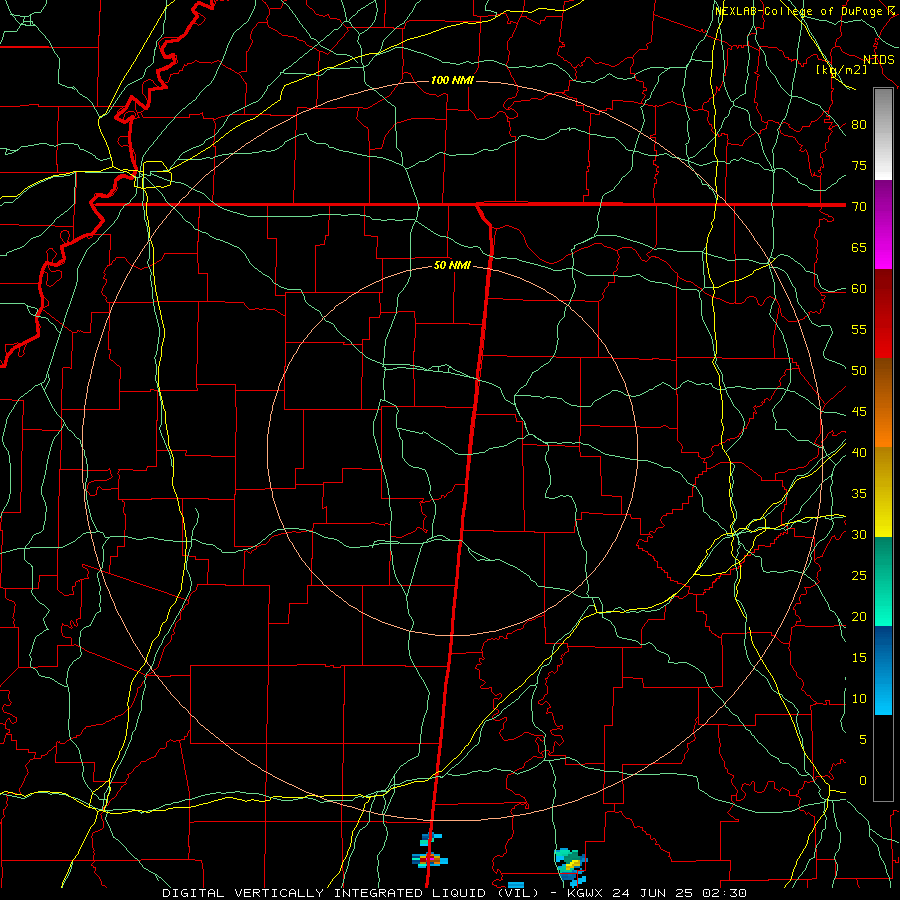Click the "100 NMI" range ring label
This screenshot has width=900, height=900.
click(452, 80)
